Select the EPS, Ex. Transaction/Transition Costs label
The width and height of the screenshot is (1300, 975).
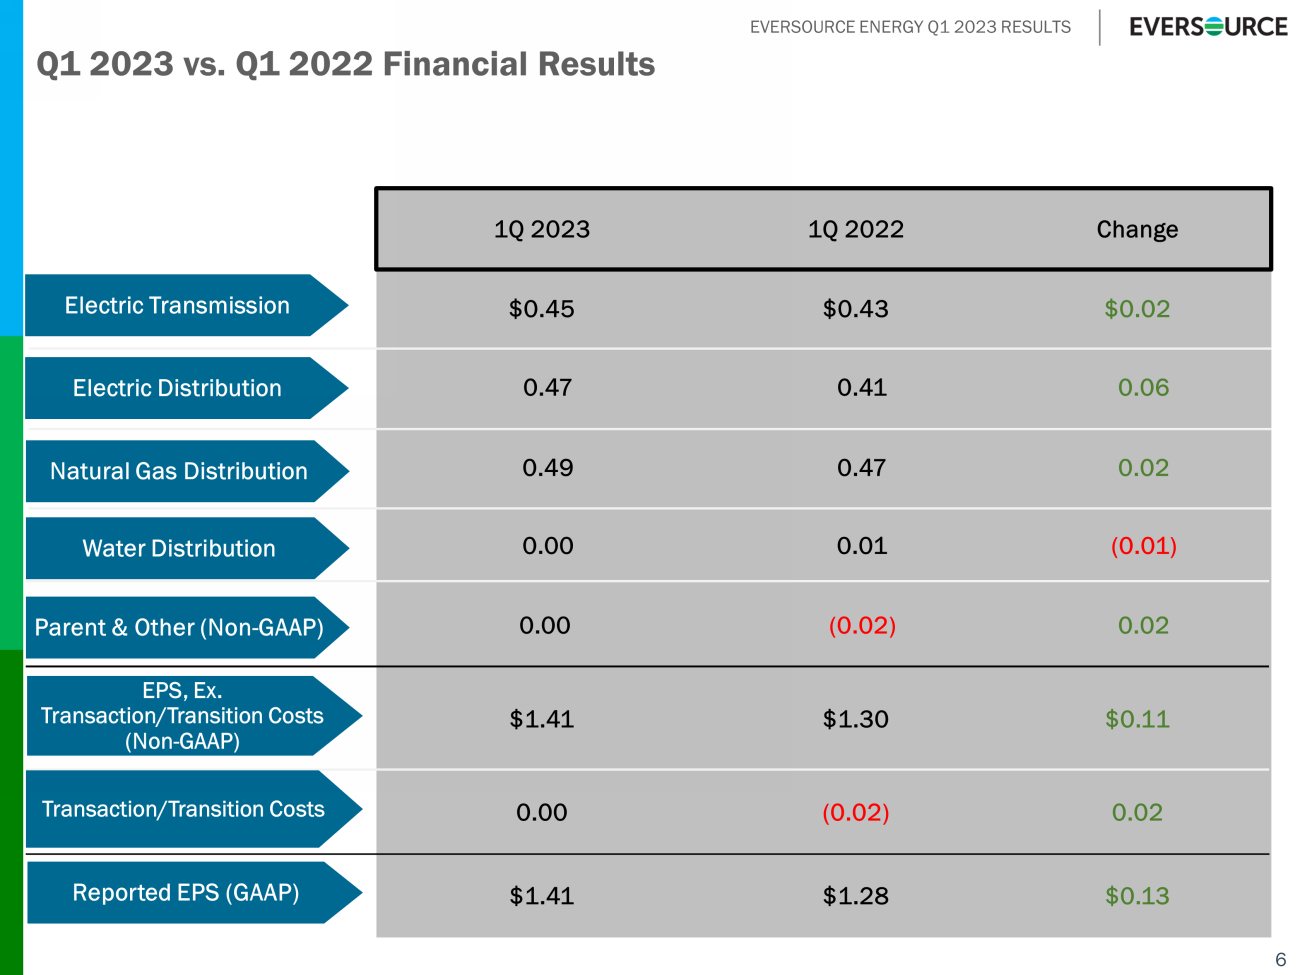183,716
